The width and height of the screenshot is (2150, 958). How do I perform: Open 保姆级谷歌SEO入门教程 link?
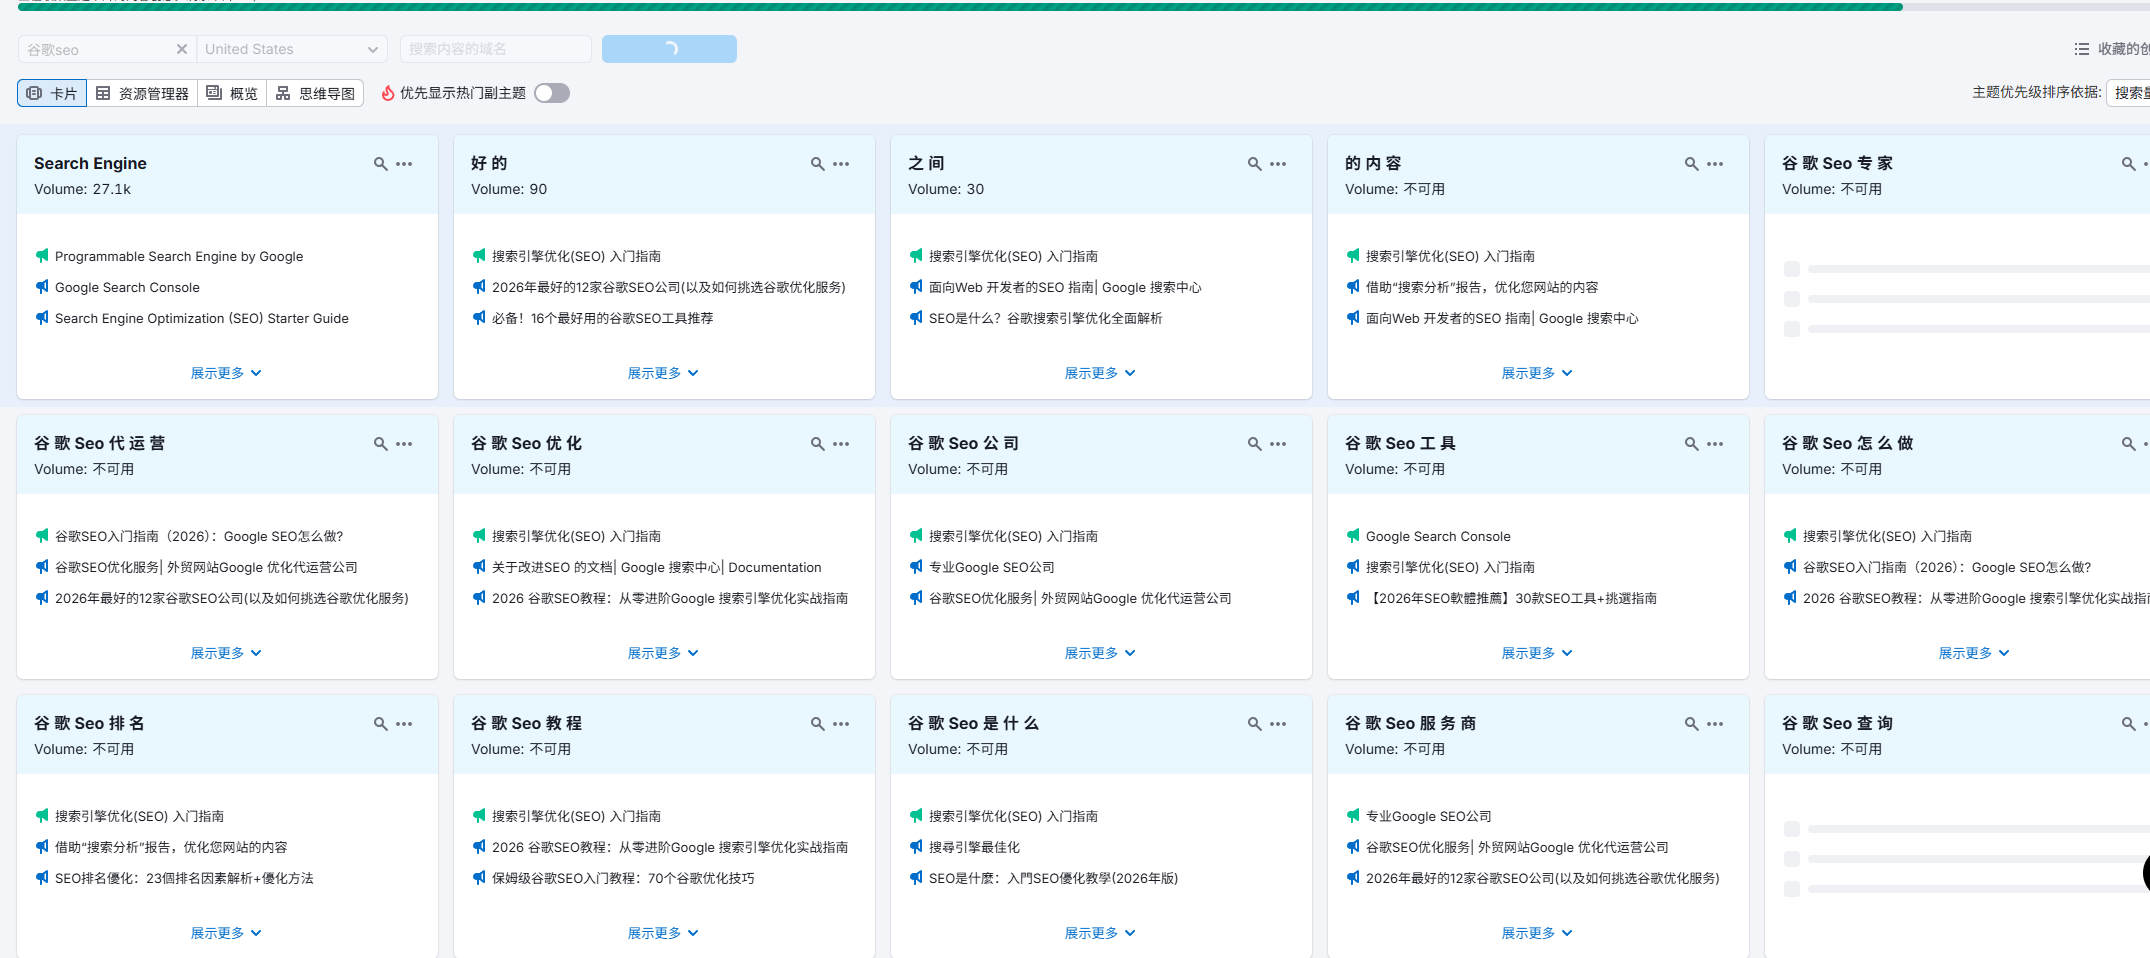point(623,879)
